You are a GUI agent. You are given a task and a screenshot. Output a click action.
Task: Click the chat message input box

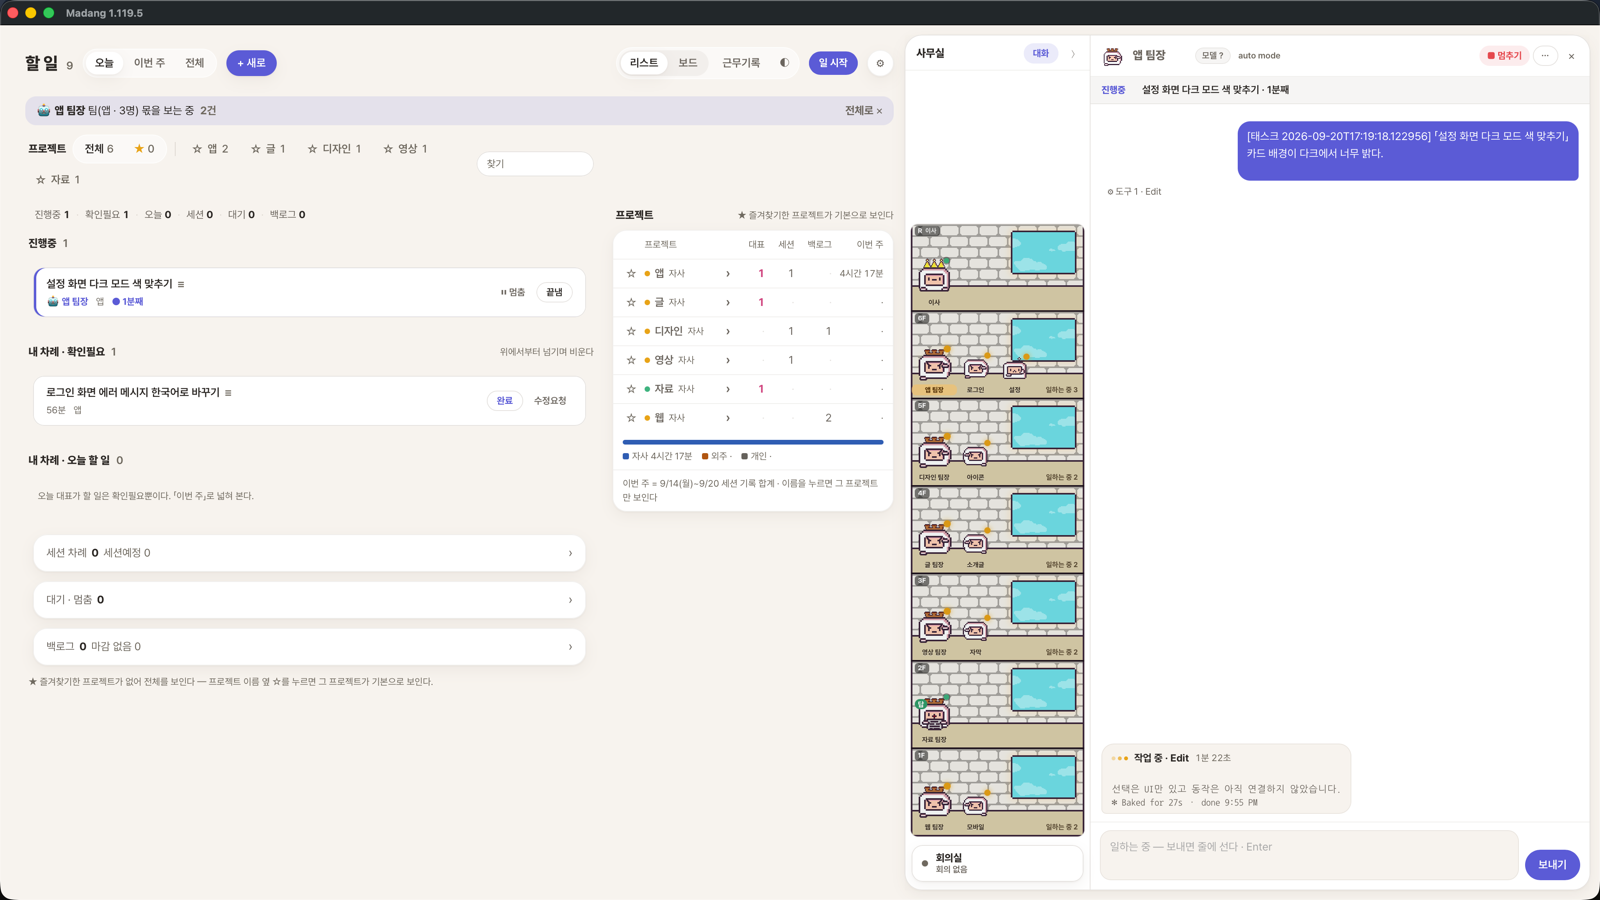pyautogui.click(x=1309, y=855)
